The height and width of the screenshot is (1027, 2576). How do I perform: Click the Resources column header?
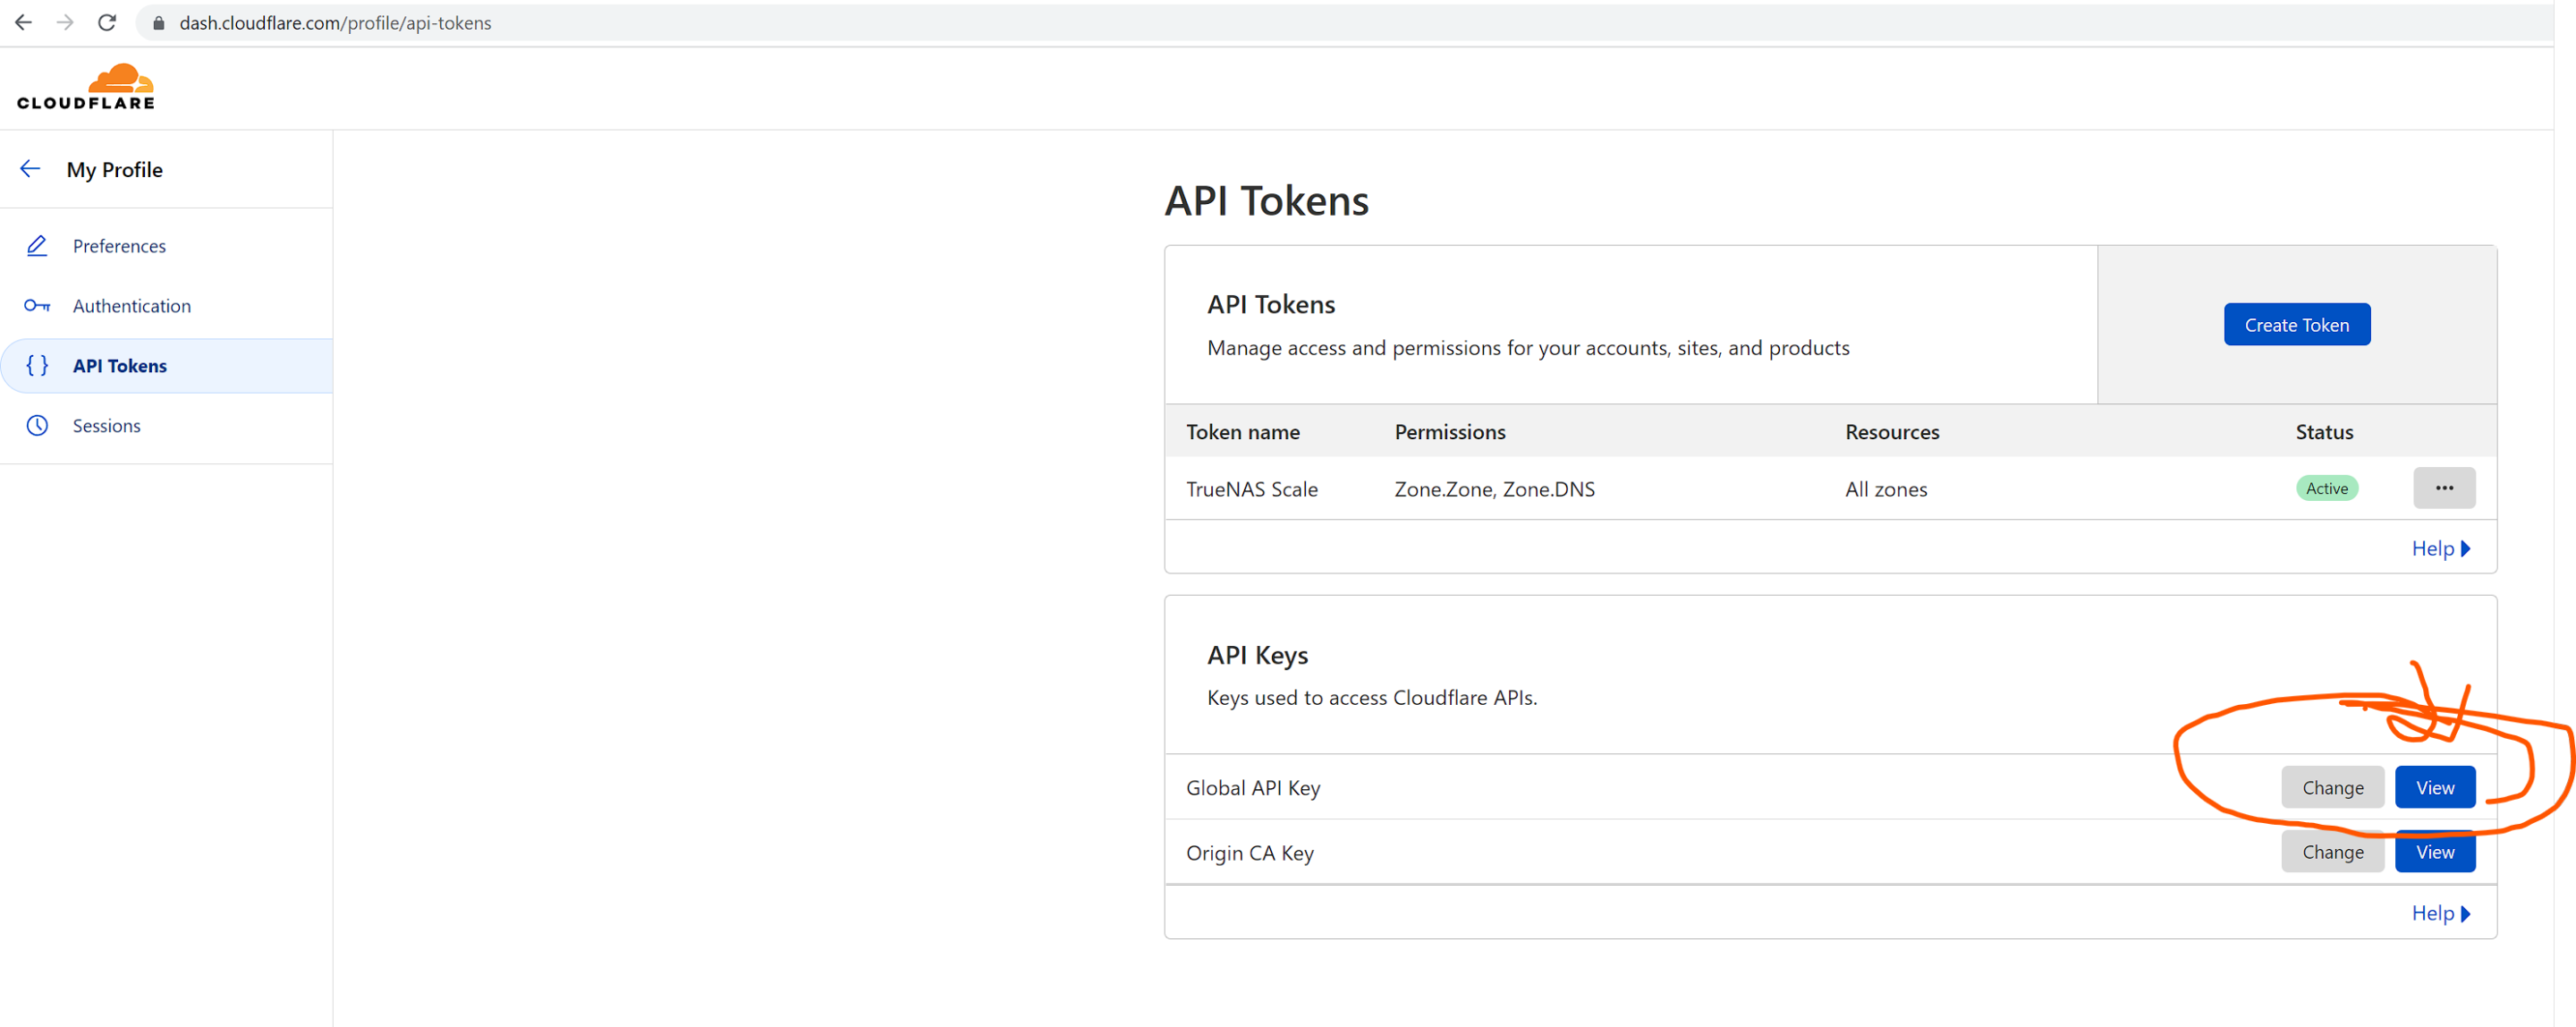(1892, 432)
